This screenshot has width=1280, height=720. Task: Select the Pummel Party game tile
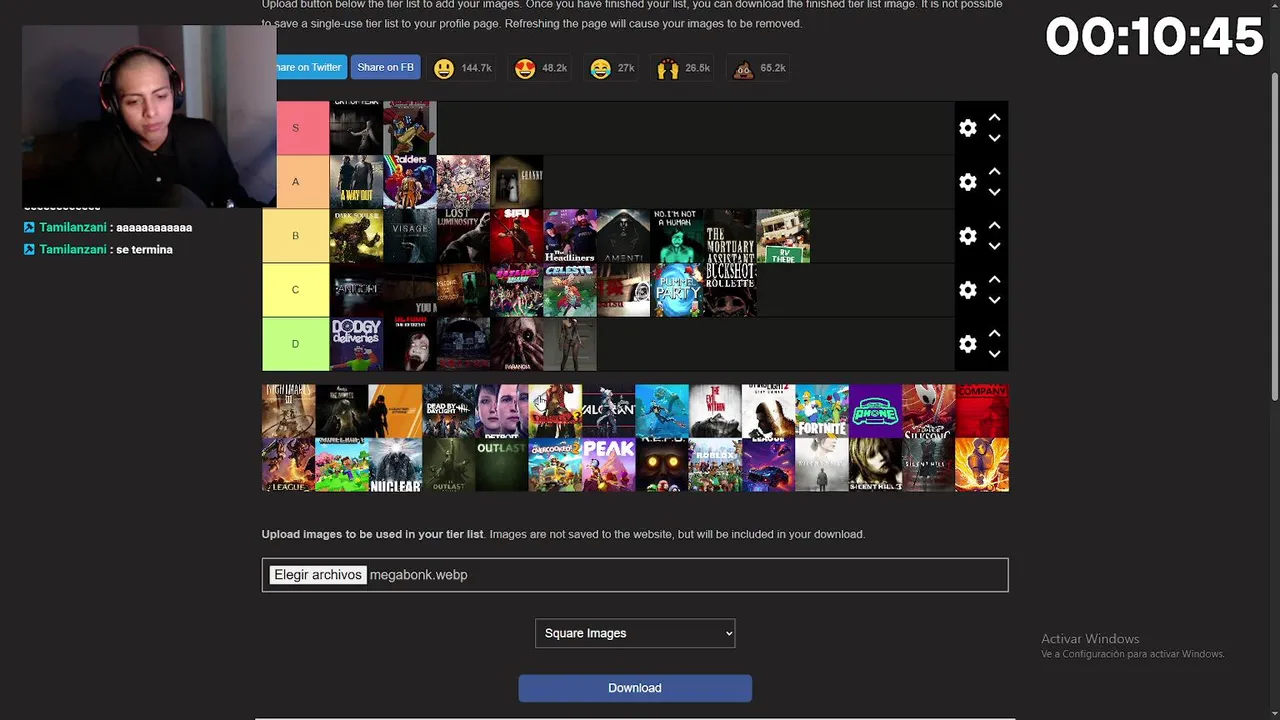677,290
